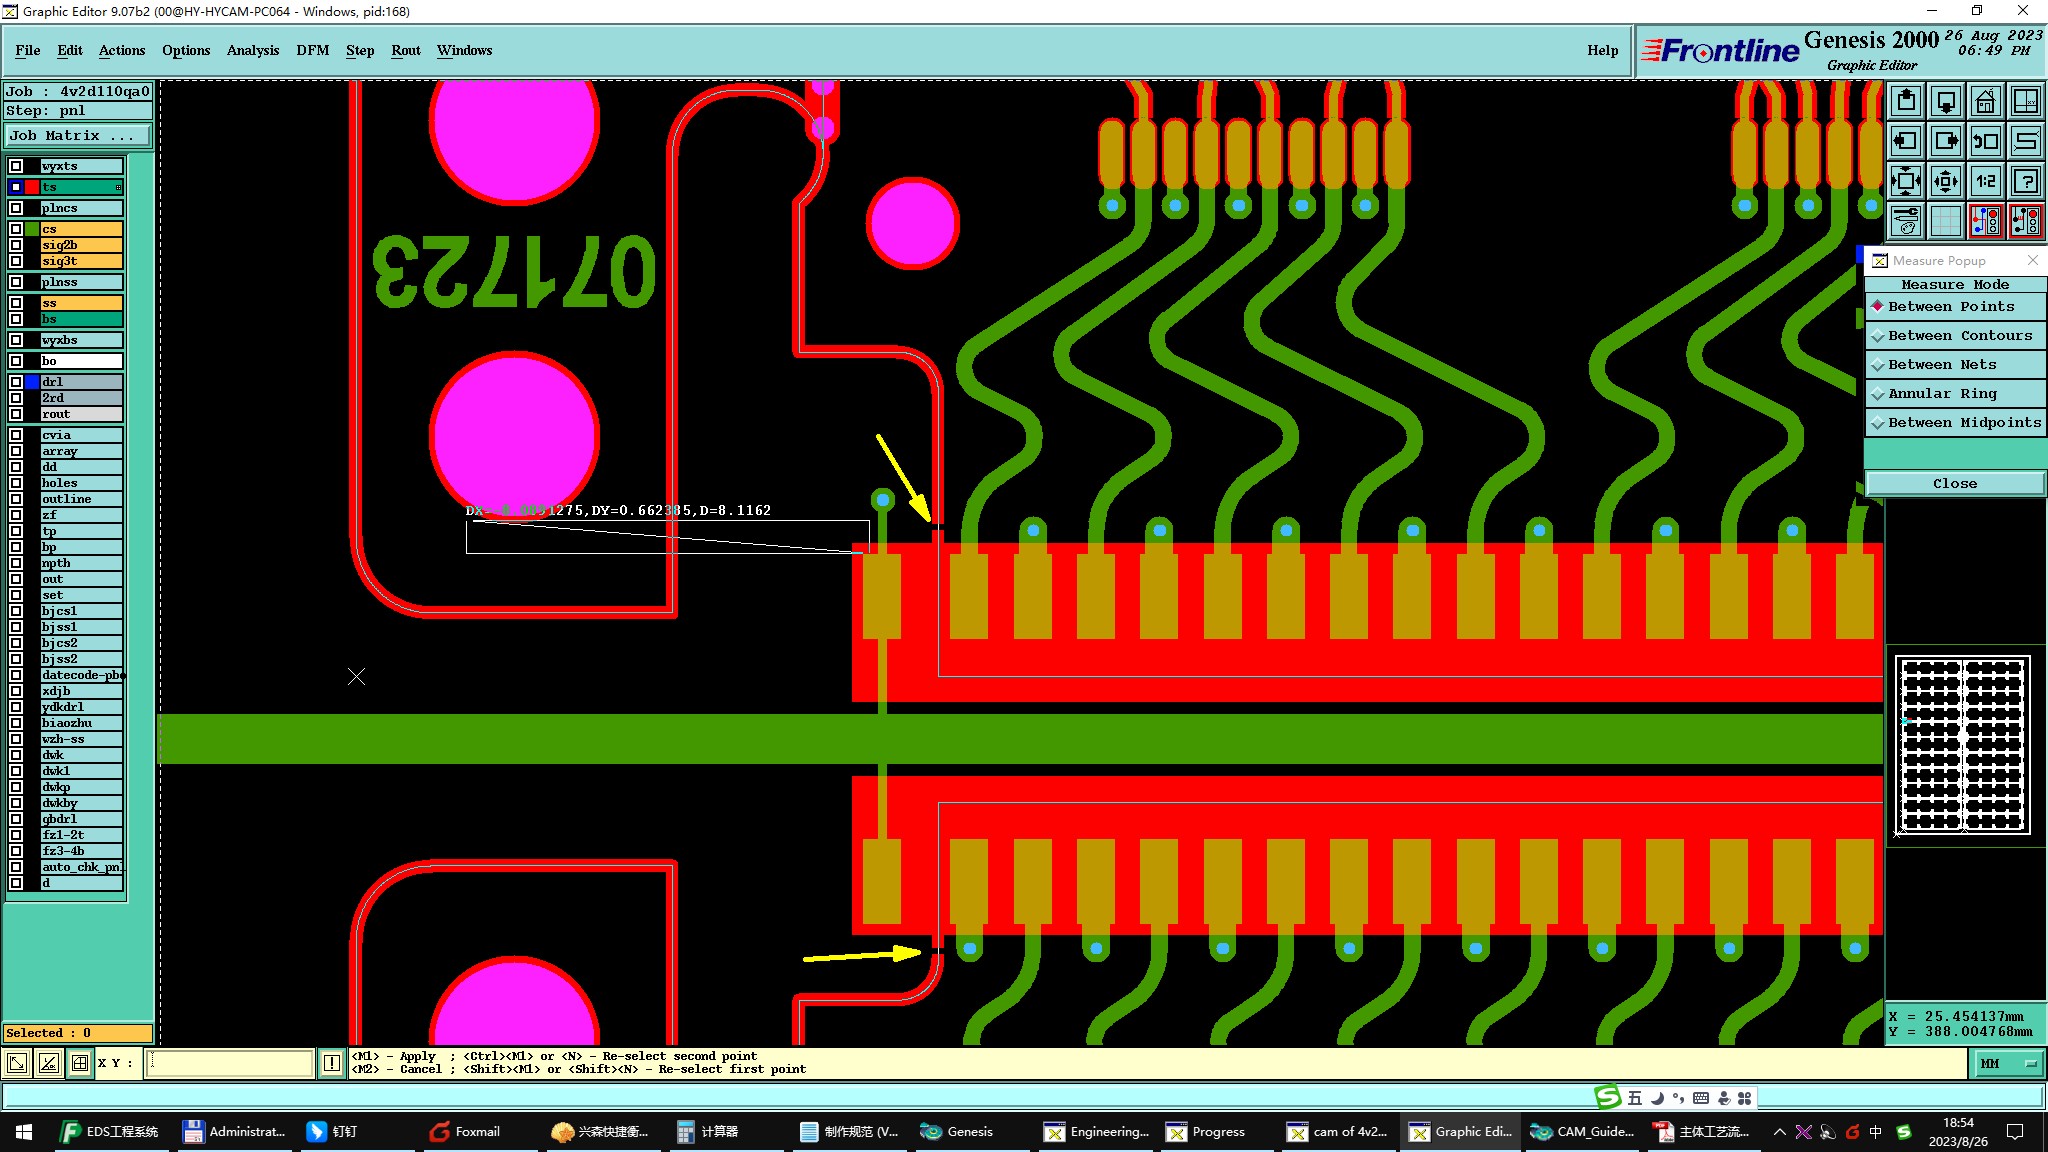Click the red color swatch of ts layer
Image resolution: width=2048 pixels, height=1152 pixels.
(x=32, y=187)
